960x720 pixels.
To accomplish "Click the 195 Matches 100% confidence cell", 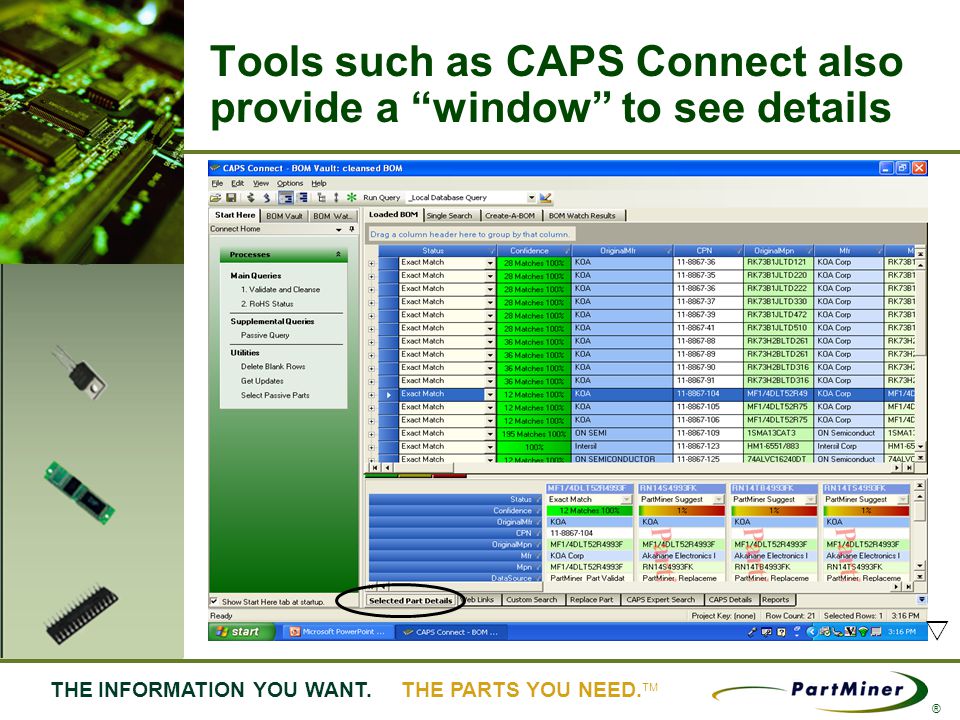I will point(533,434).
